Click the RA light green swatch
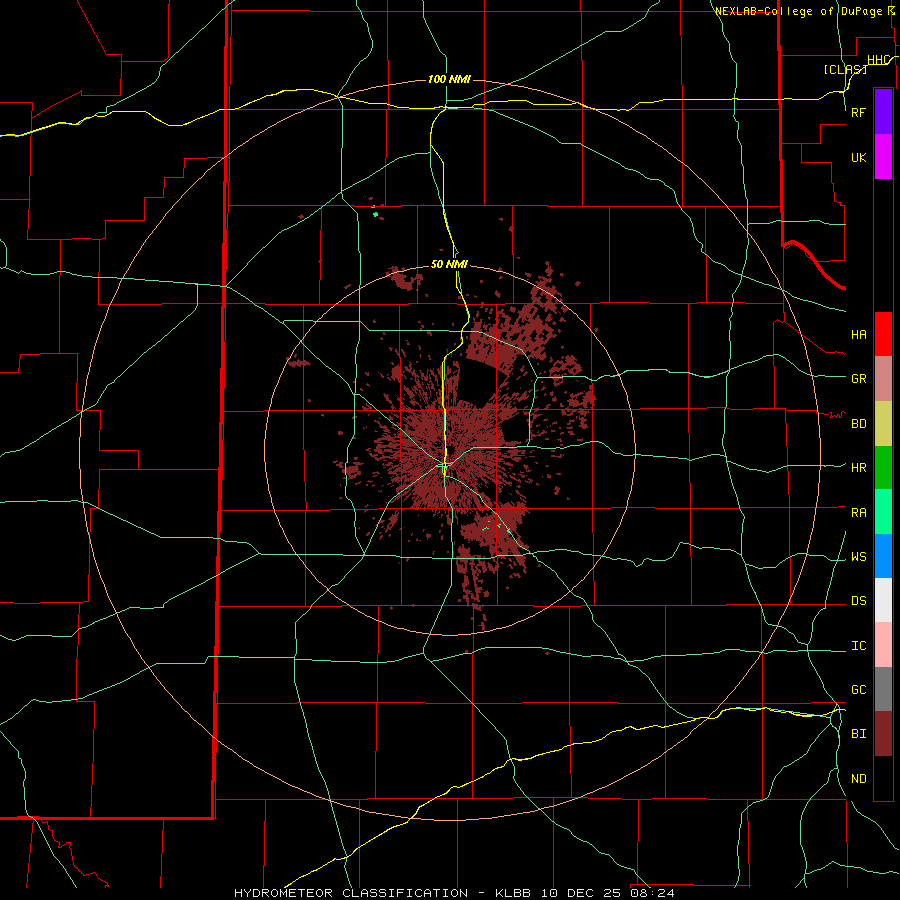The image size is (900, 900). pos(883,512)
